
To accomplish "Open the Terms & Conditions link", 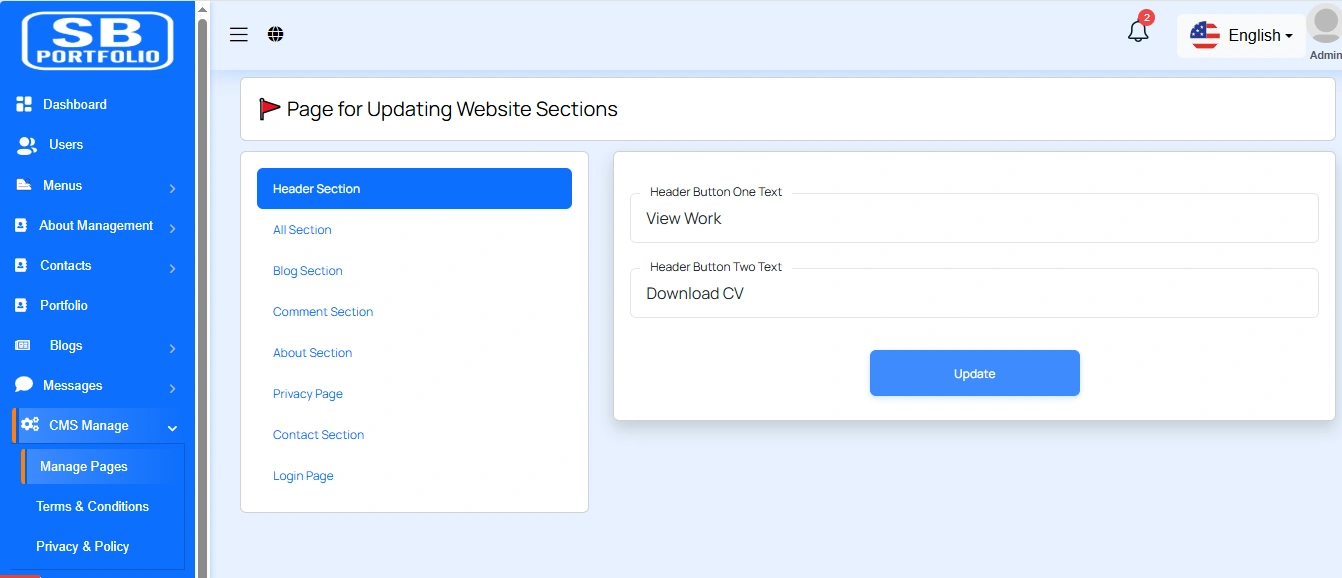I will (92, 507).
